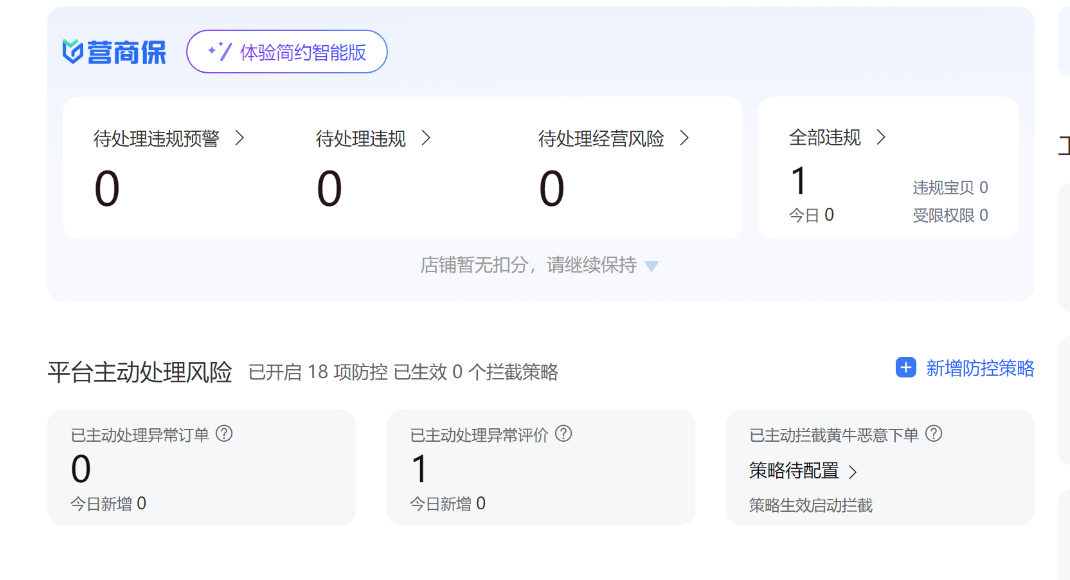Click help icon beside 已主动处理异常订单

pos(224,434)
